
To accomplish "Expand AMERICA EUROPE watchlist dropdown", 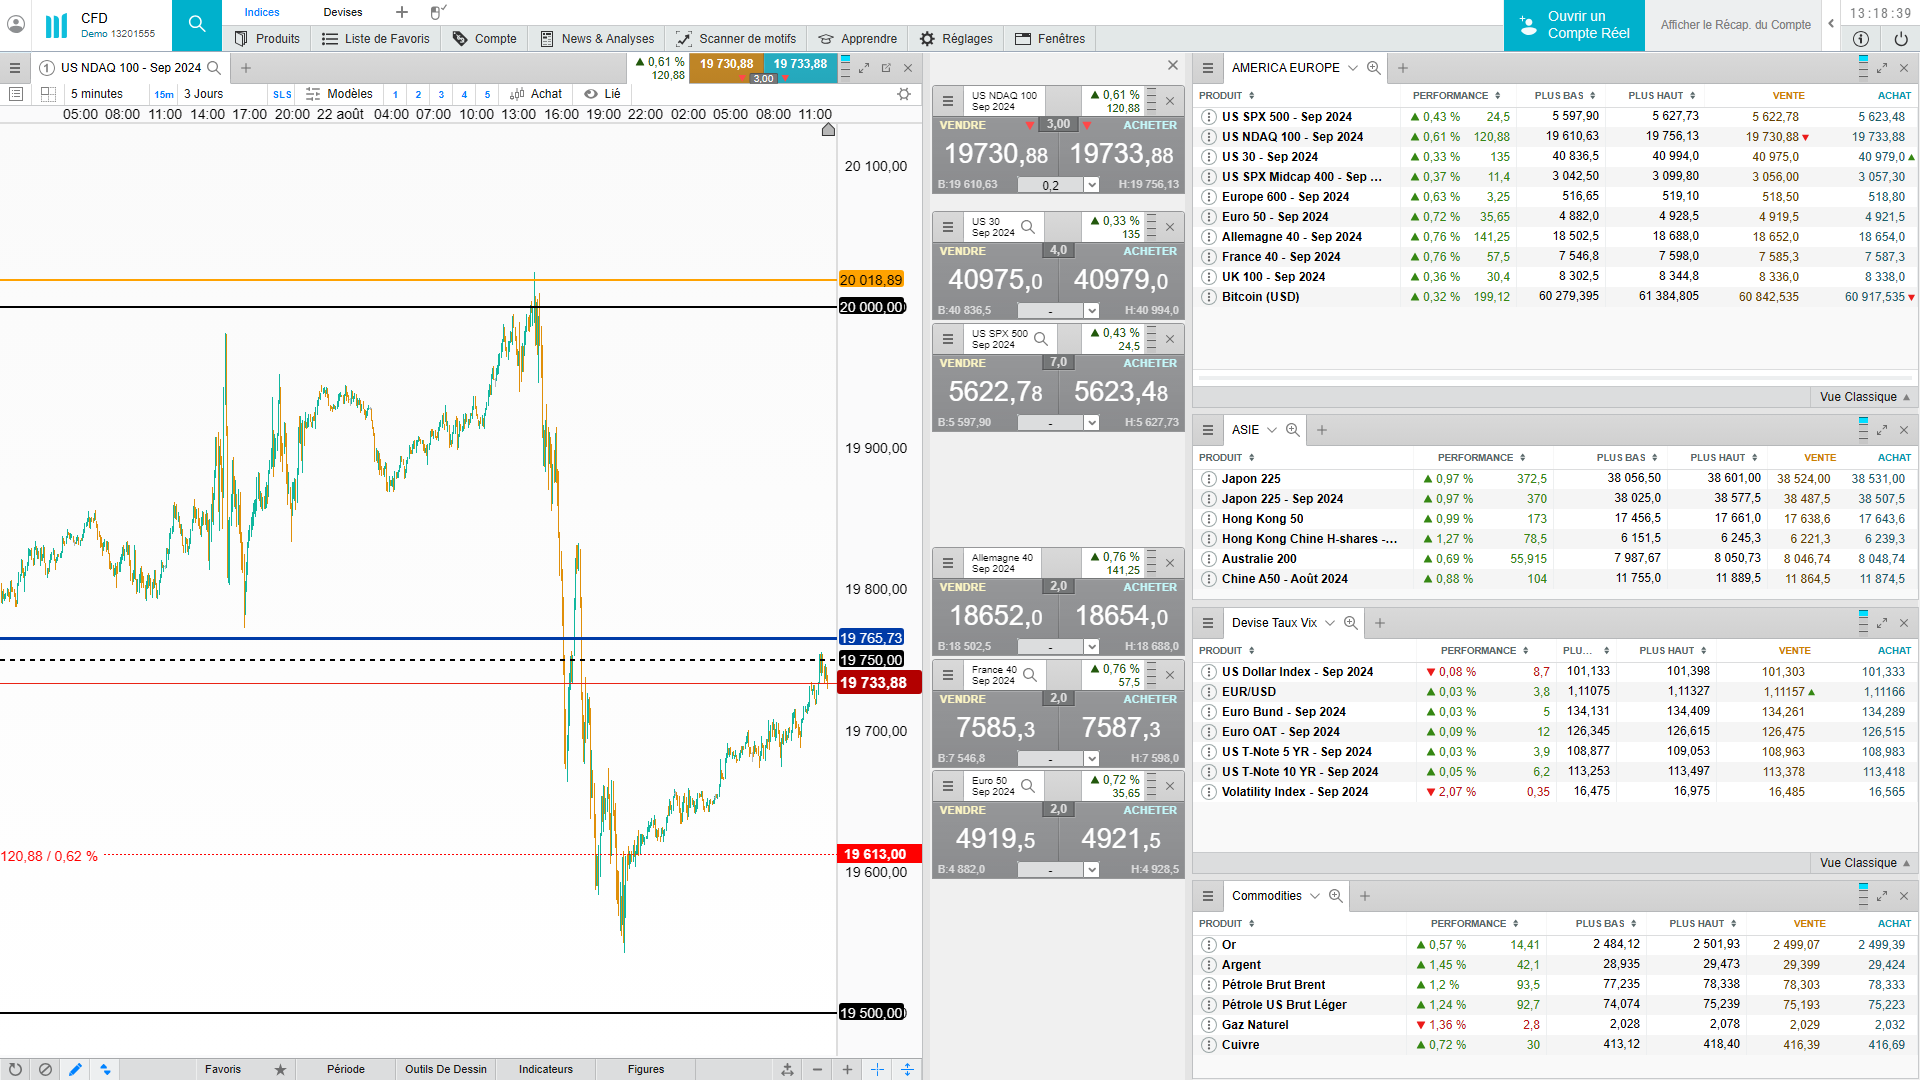I will [x=1352, y=68].
